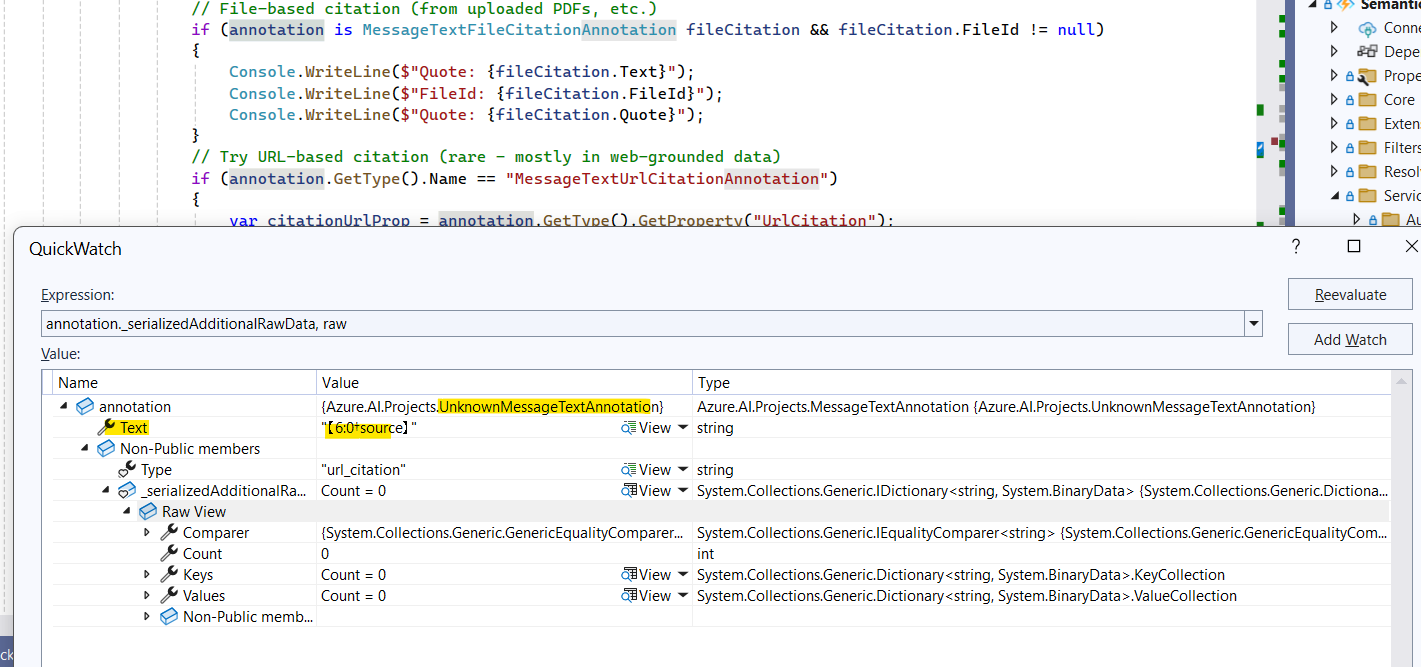Open the Expression history dropdown arrow
The width and height of the screenshot is (1421, 667).
[1253, 324]
